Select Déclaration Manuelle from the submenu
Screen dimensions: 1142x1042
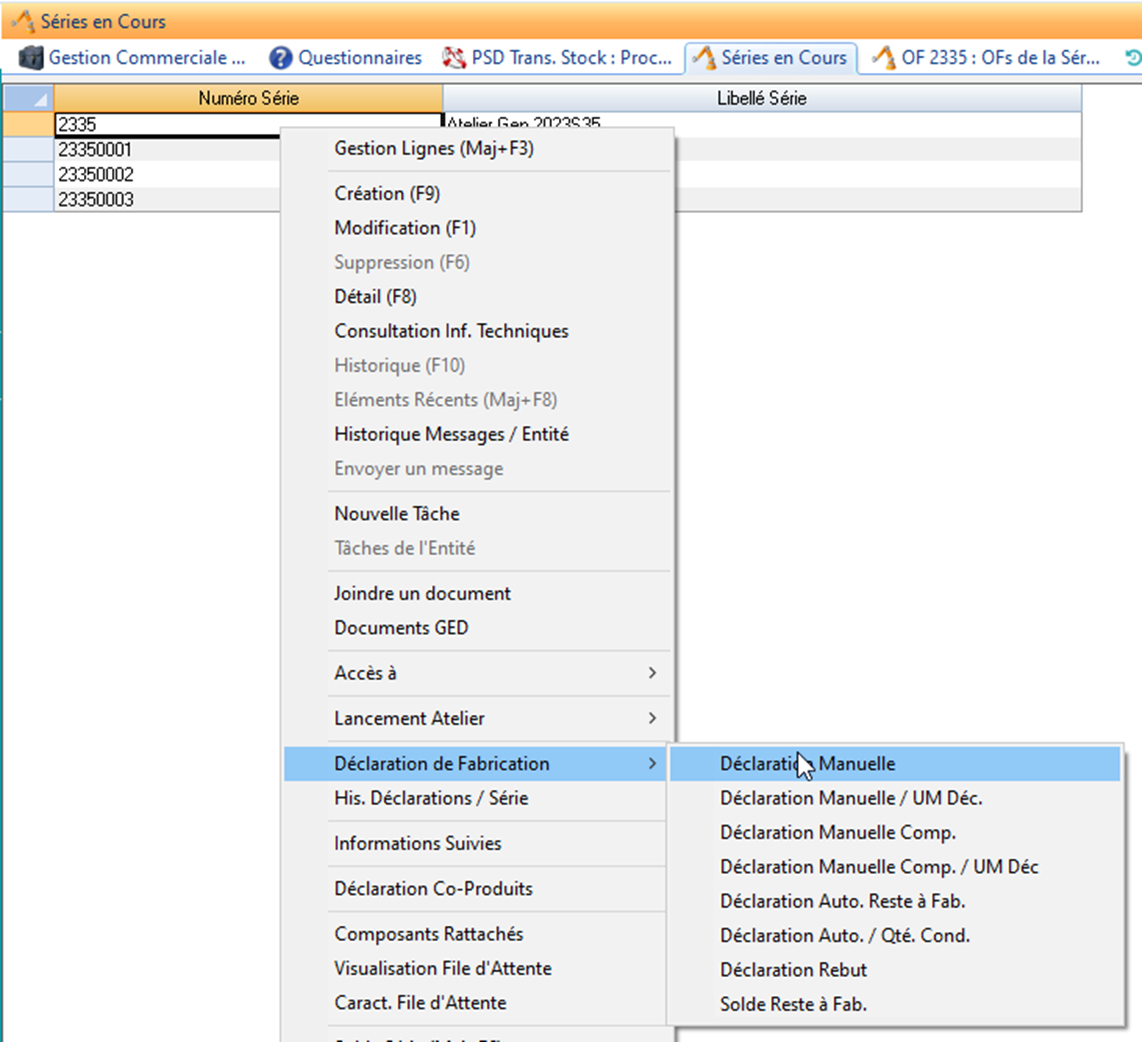point(807,764)
